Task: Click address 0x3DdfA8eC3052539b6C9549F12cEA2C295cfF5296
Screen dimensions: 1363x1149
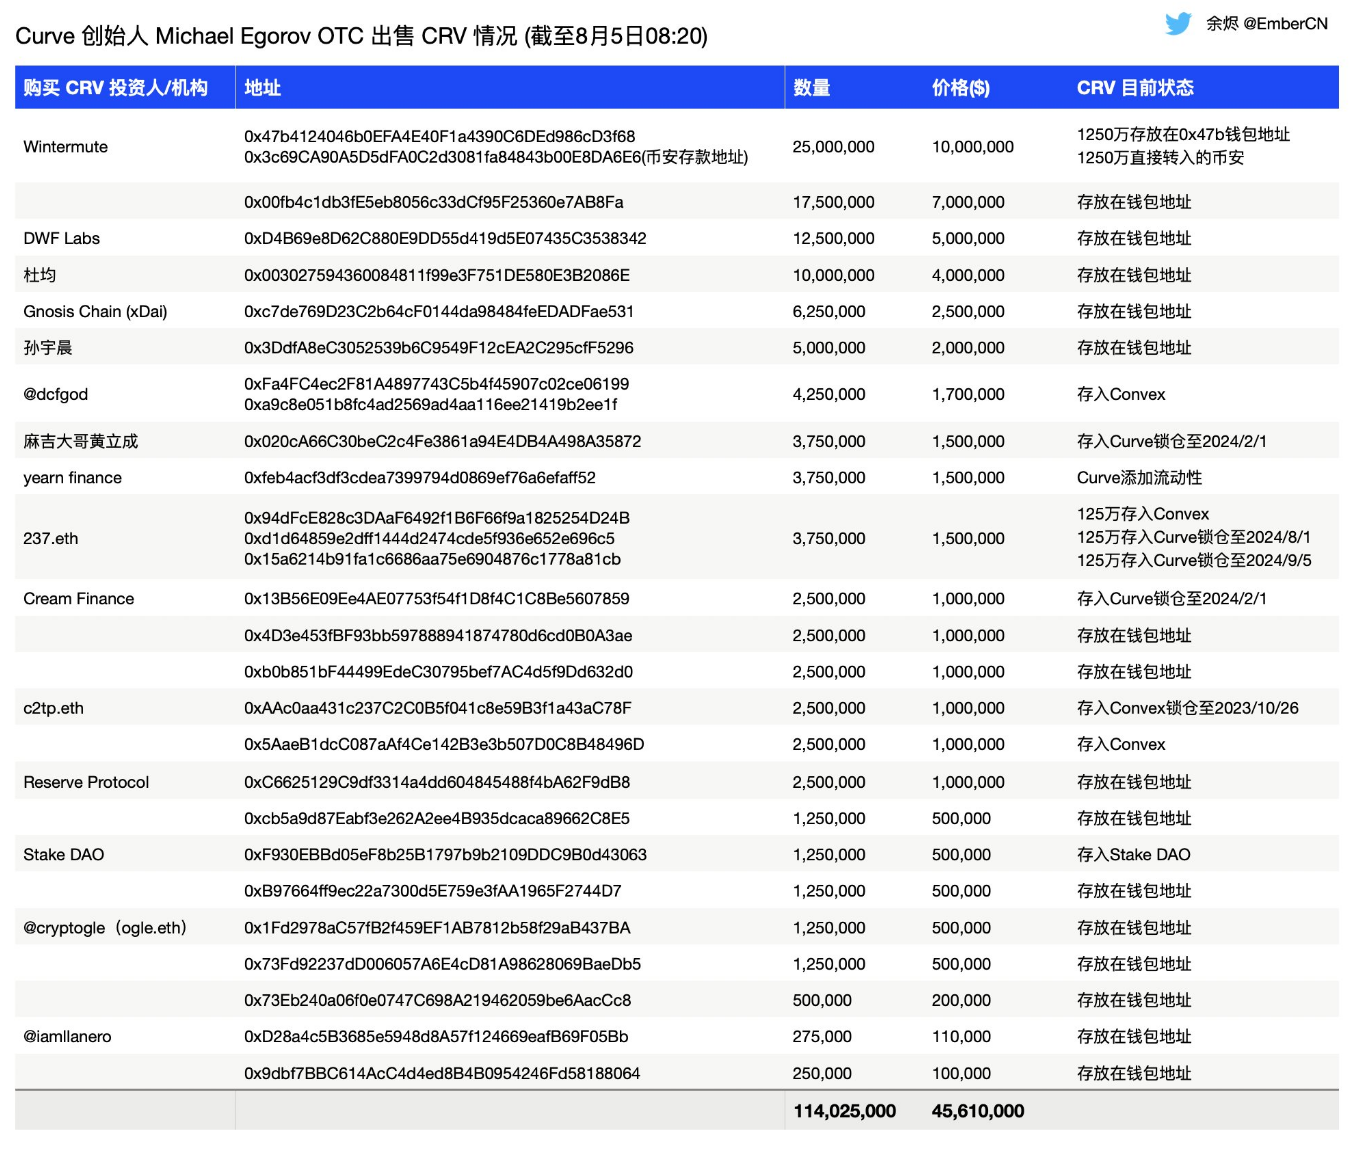Action: (439, 348)
